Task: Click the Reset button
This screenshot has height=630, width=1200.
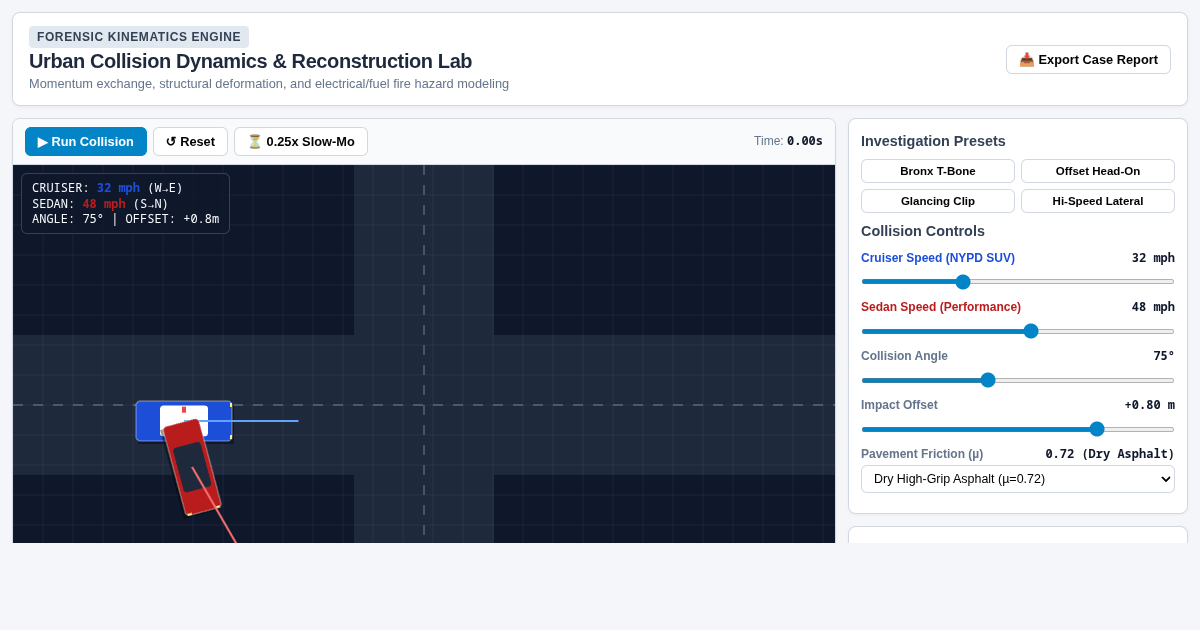Action: pos(190,142)
